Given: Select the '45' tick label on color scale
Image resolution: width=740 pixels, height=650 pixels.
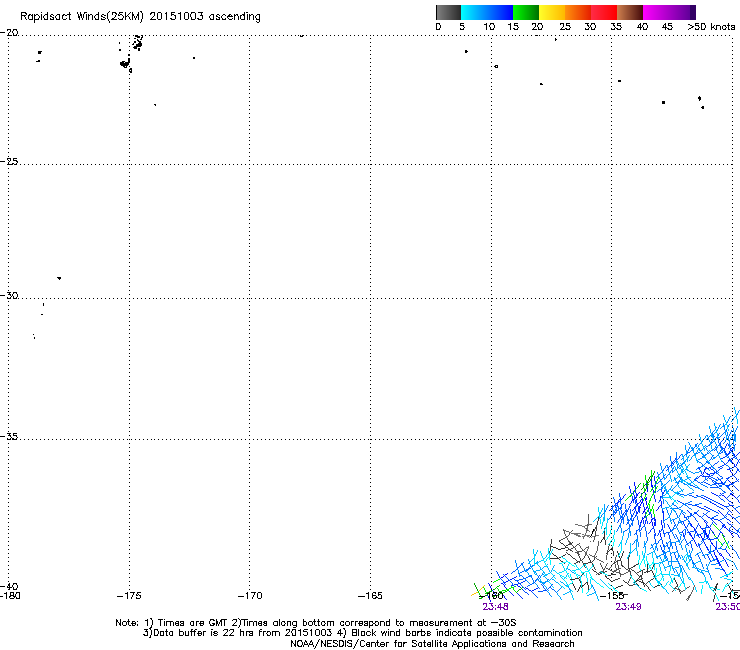Looking at the screenshot, I should click(667, 27).
